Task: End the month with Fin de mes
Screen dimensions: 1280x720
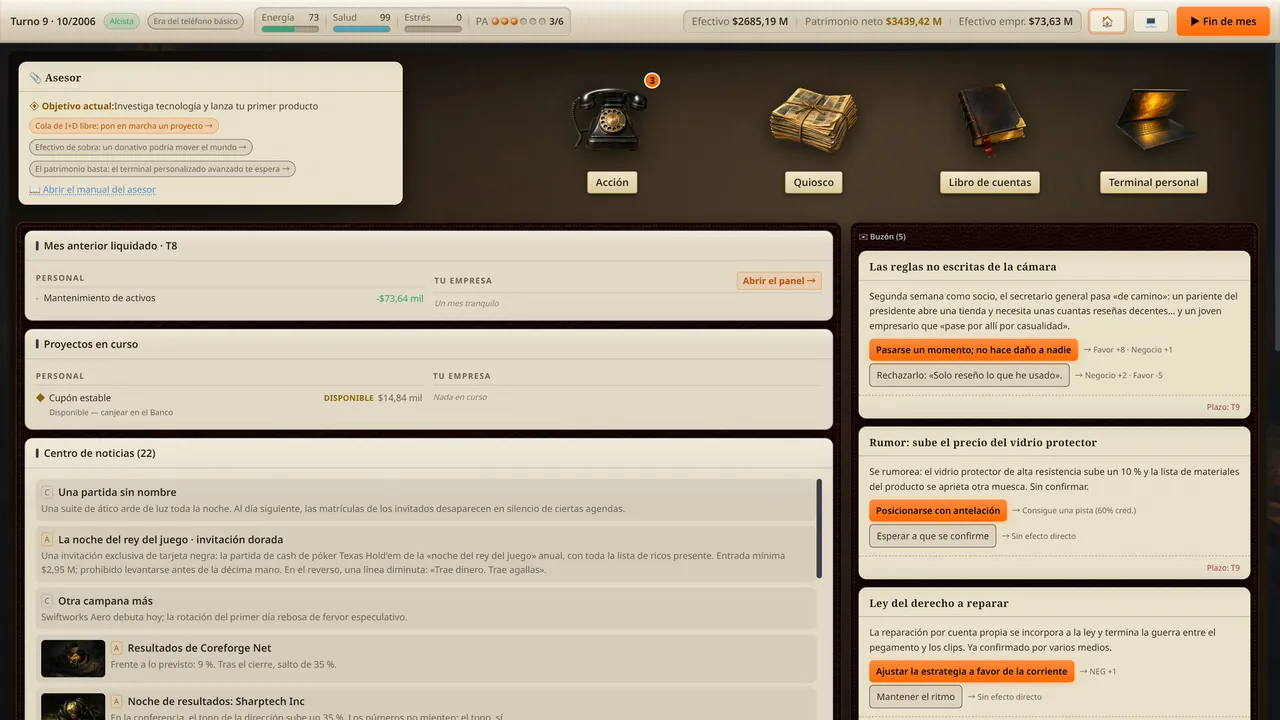Action: pyautogui.click(x=1222, y=21)
